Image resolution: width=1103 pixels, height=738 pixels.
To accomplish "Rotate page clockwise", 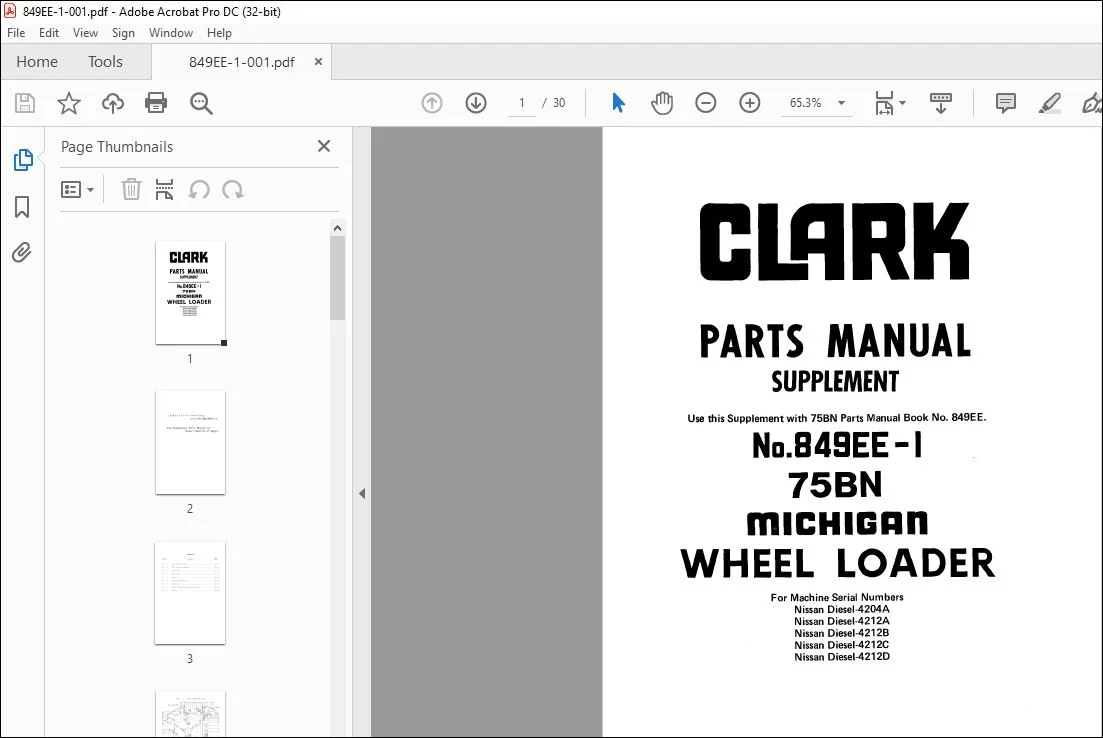I will click(233, 189).
